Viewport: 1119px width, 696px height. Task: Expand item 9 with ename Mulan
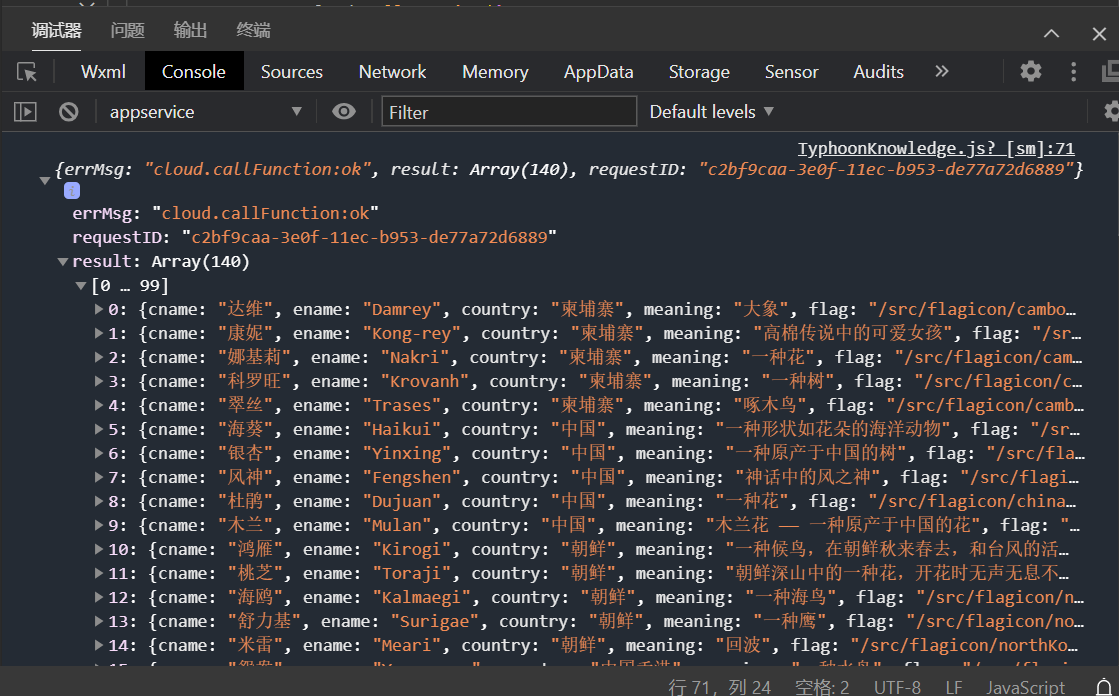[x=99, y=526]
